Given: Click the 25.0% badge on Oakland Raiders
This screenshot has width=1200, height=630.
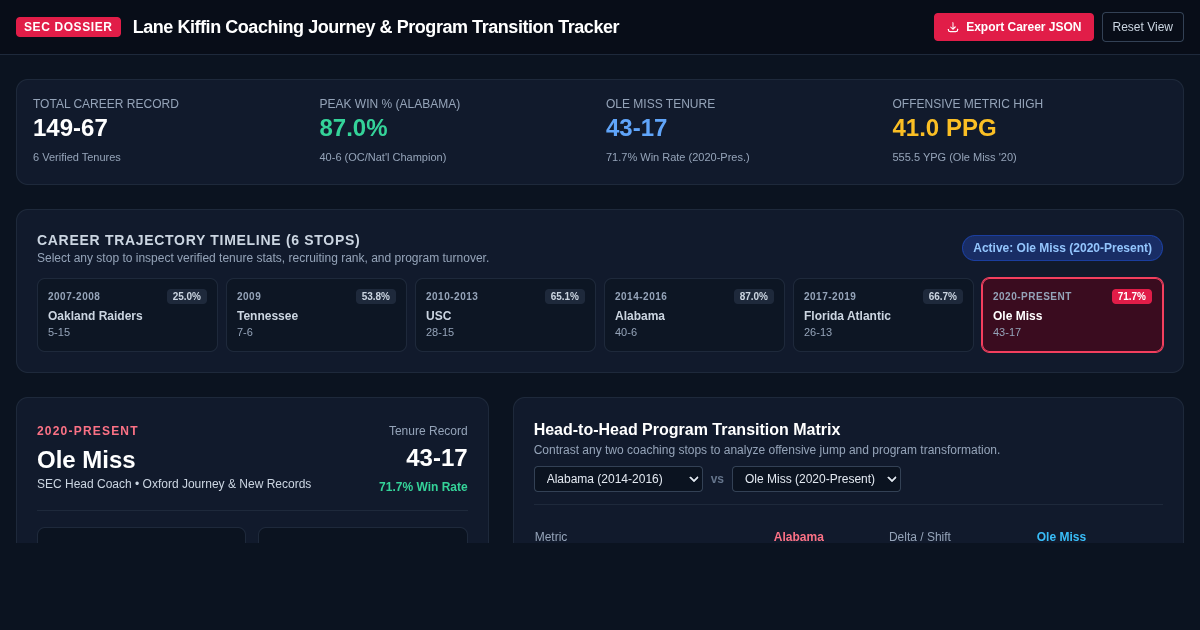Looking at the screenshot, I should coord(187,297).
